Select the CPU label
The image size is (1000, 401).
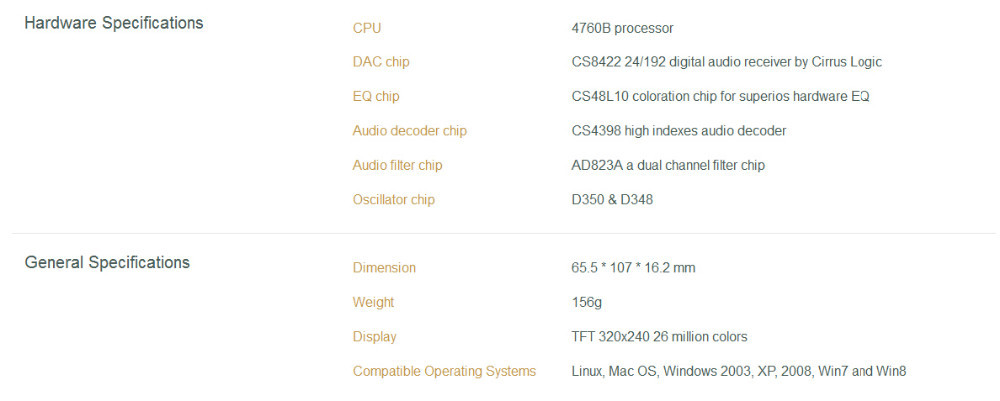pyautogui.click(x=367, y=28)
